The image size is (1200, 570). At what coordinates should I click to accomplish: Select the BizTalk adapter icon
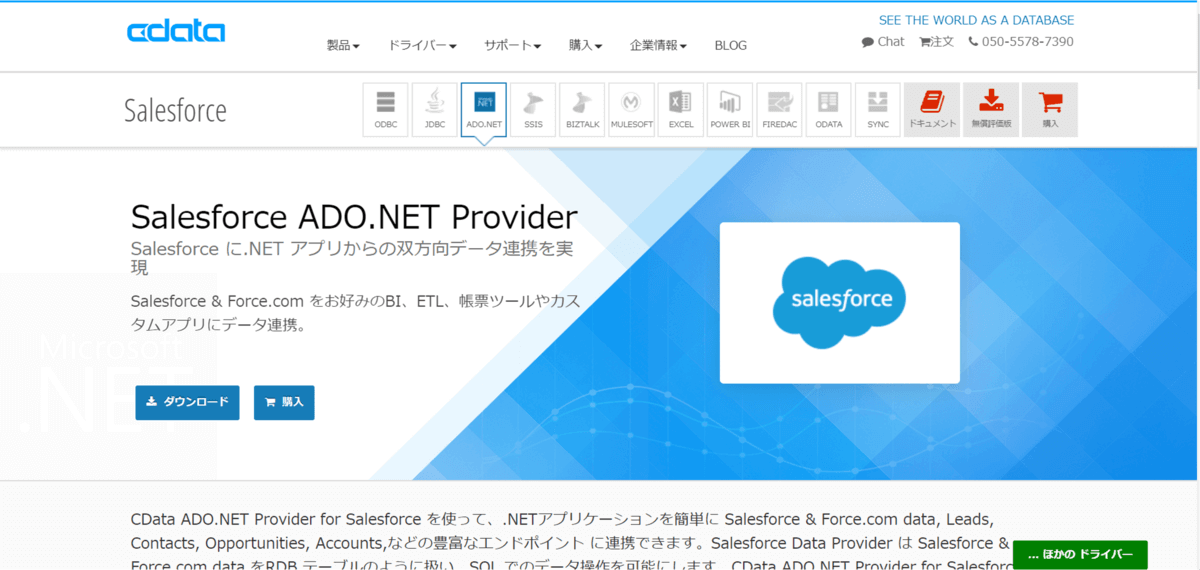point(582,109)
